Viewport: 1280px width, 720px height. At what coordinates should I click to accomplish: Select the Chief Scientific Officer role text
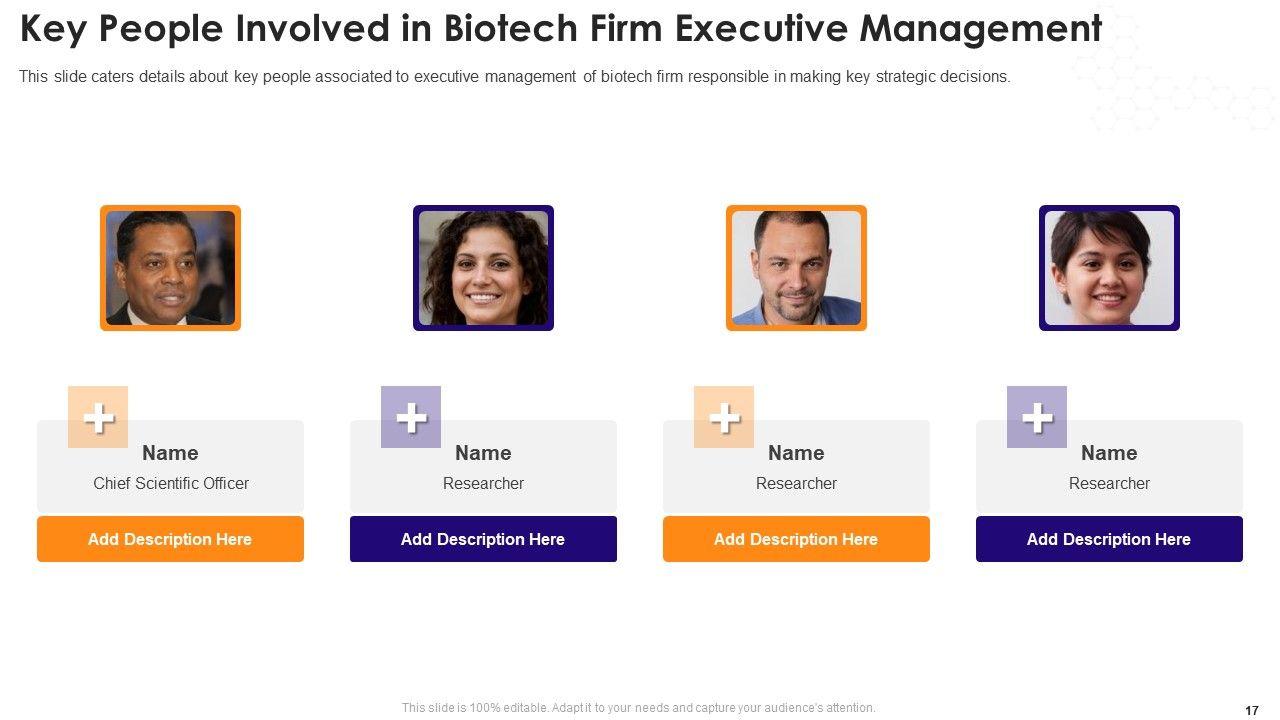point(171,483)
